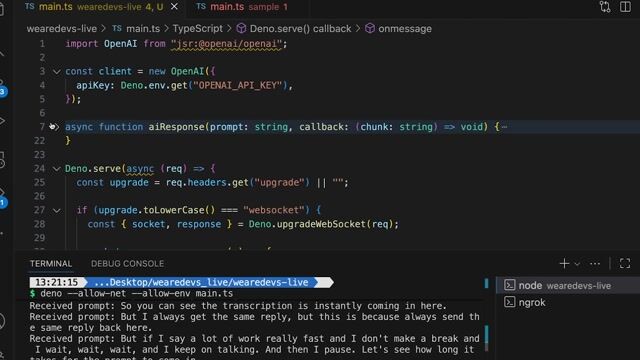Click line number 25 in the gutter
Image resolution: width=640 pixels, height=360 pixels.
click(x=40, y=182)
